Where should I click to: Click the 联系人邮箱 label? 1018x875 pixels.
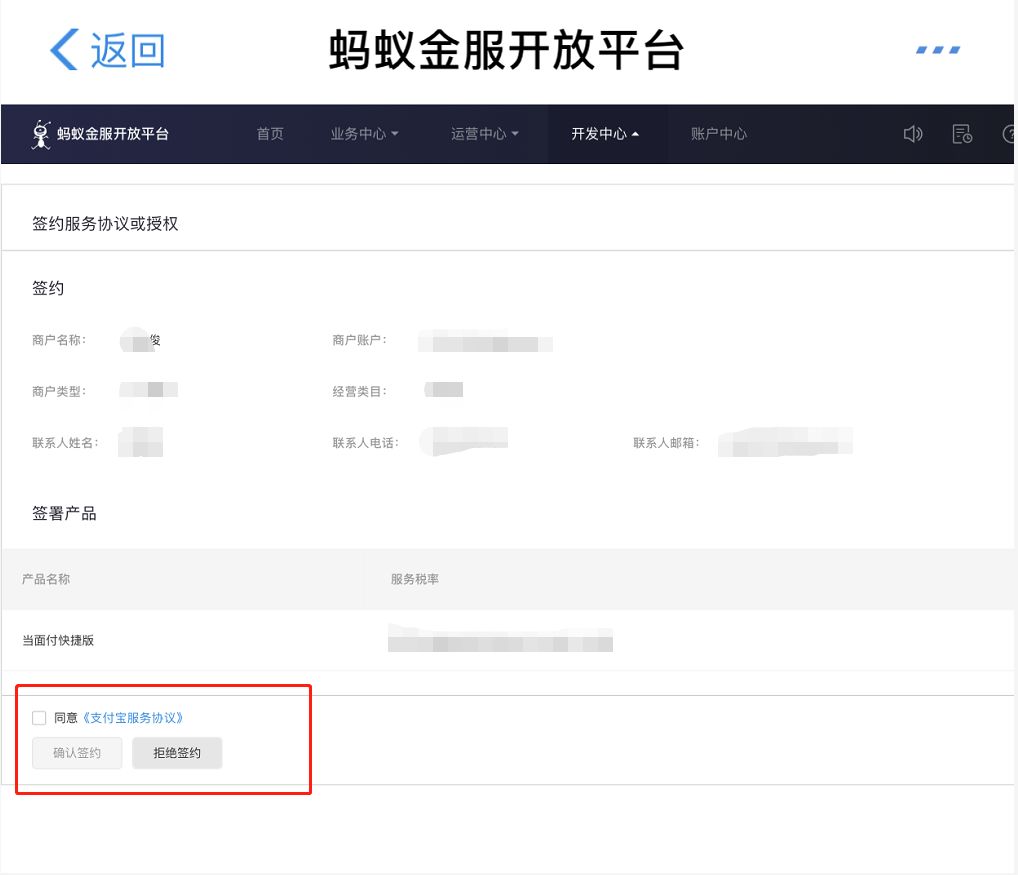point(666,443)
